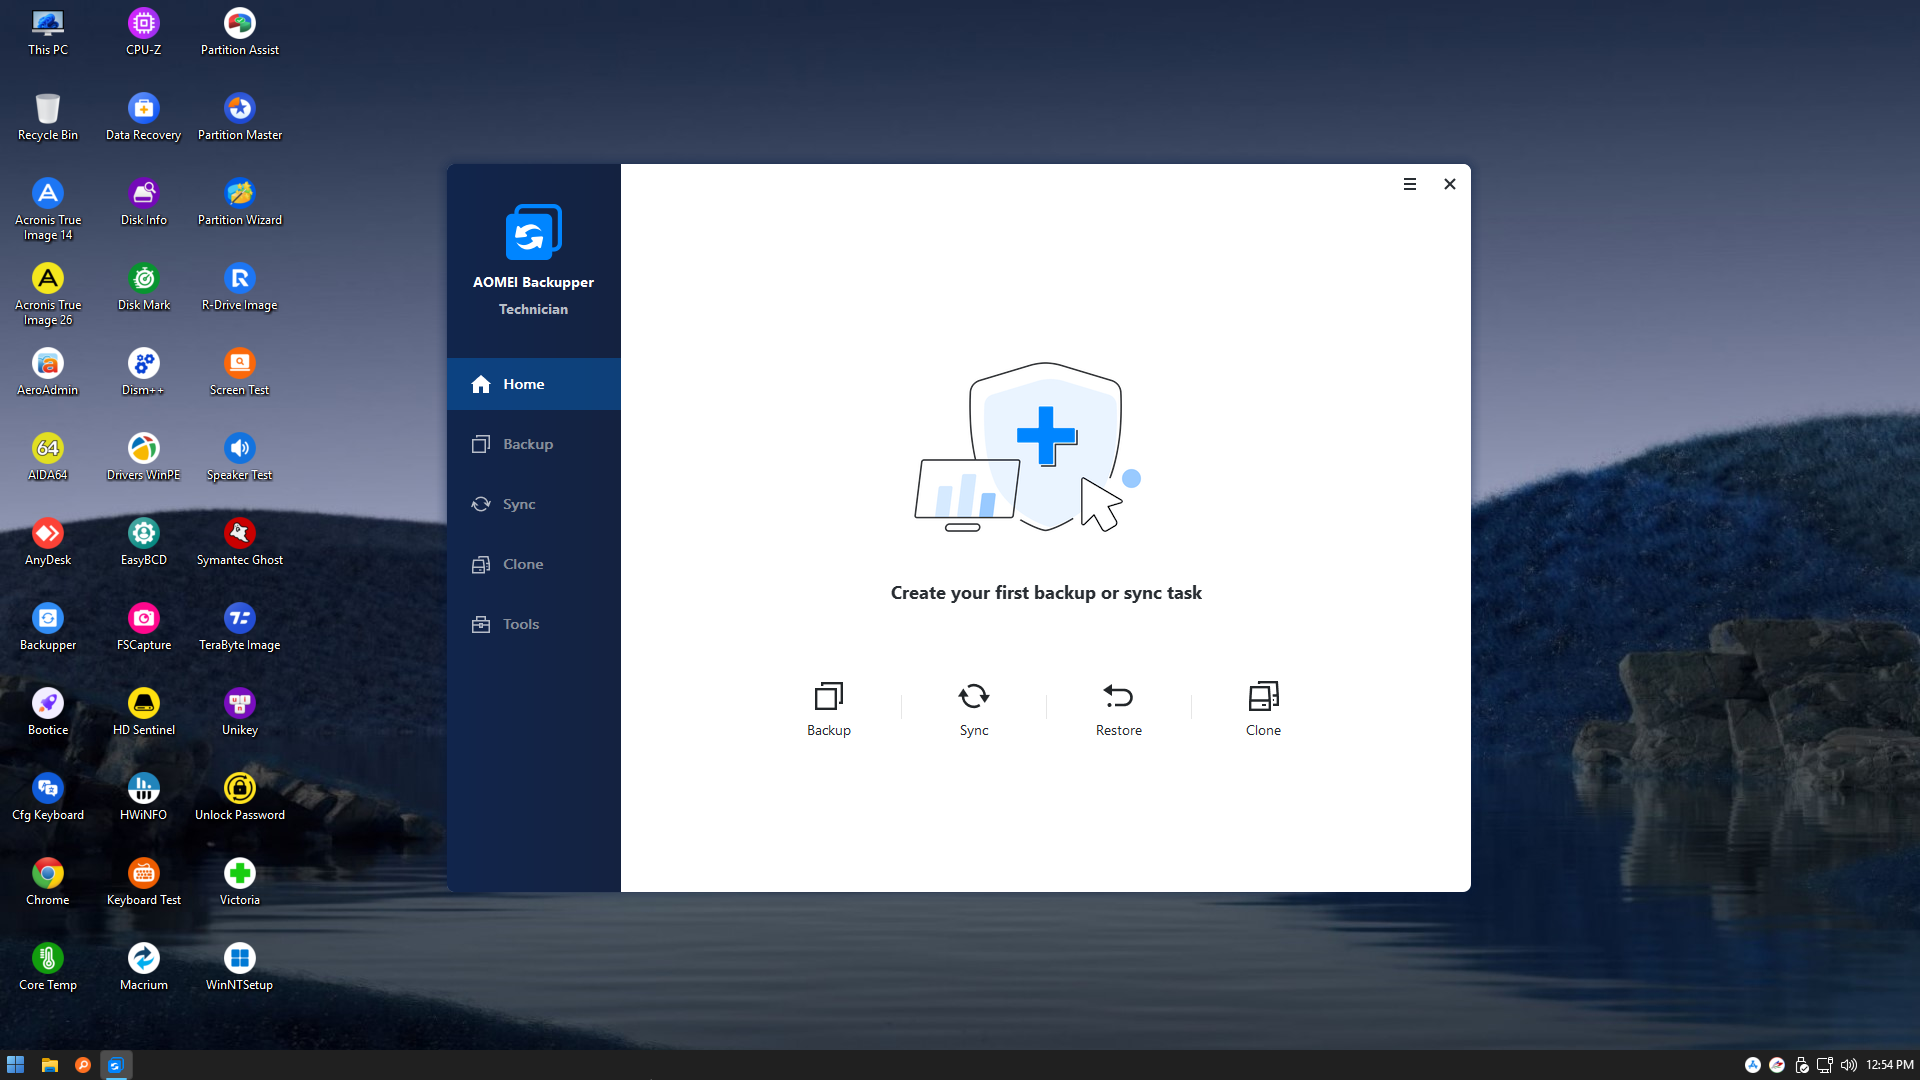
Task: Select the Backupper desktop icon
Action: pyautogui.click(x=48, y=627)
